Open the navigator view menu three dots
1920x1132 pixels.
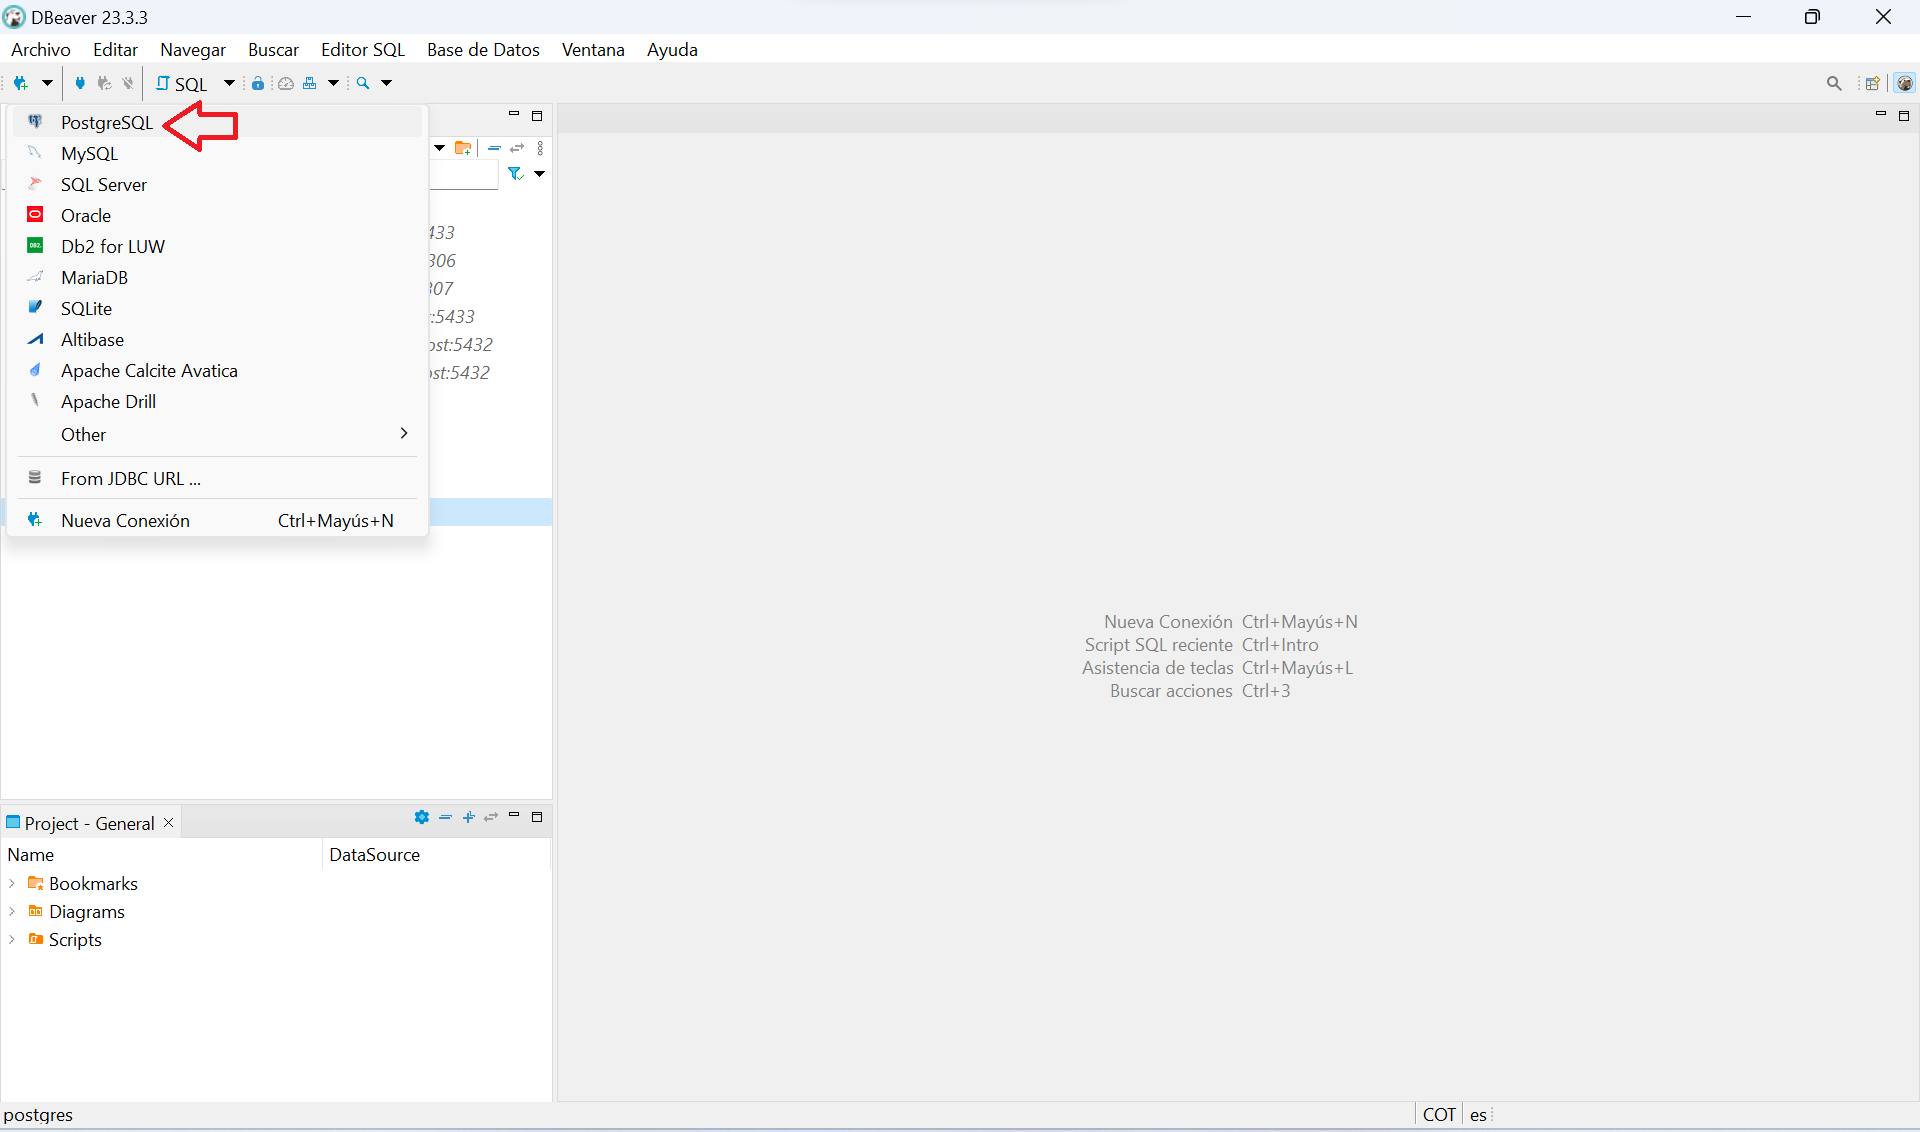coord(541,148)
